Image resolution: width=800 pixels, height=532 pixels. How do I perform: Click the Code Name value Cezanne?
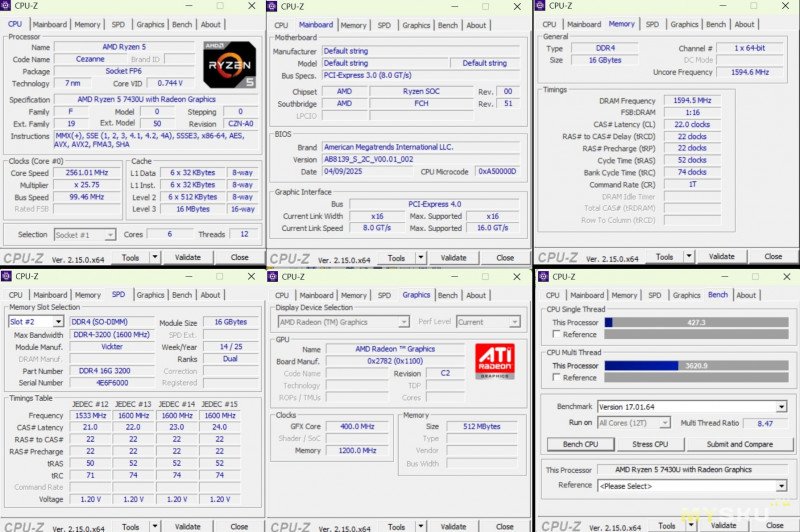click(x=90, y=59)
